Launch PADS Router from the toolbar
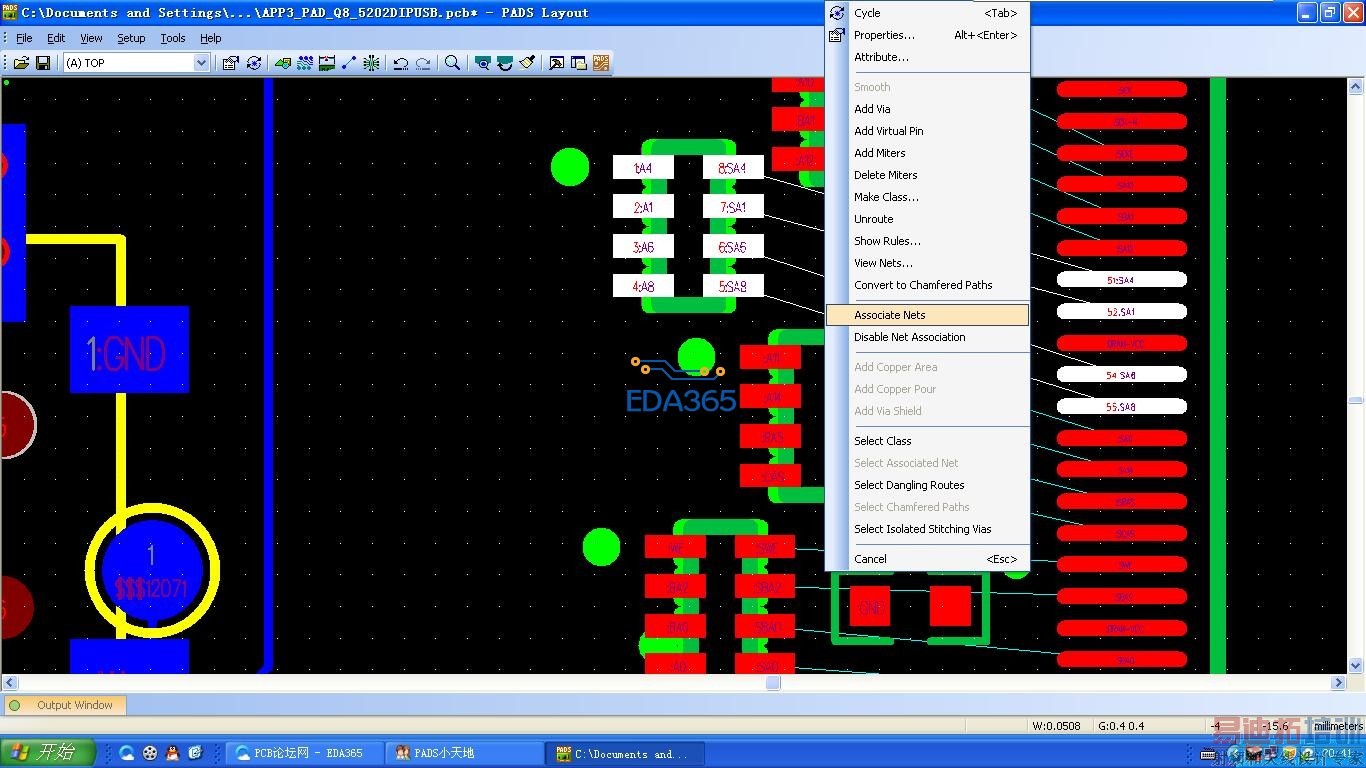The width and height of the screenshot is (1366, 768). coord(601,63)
